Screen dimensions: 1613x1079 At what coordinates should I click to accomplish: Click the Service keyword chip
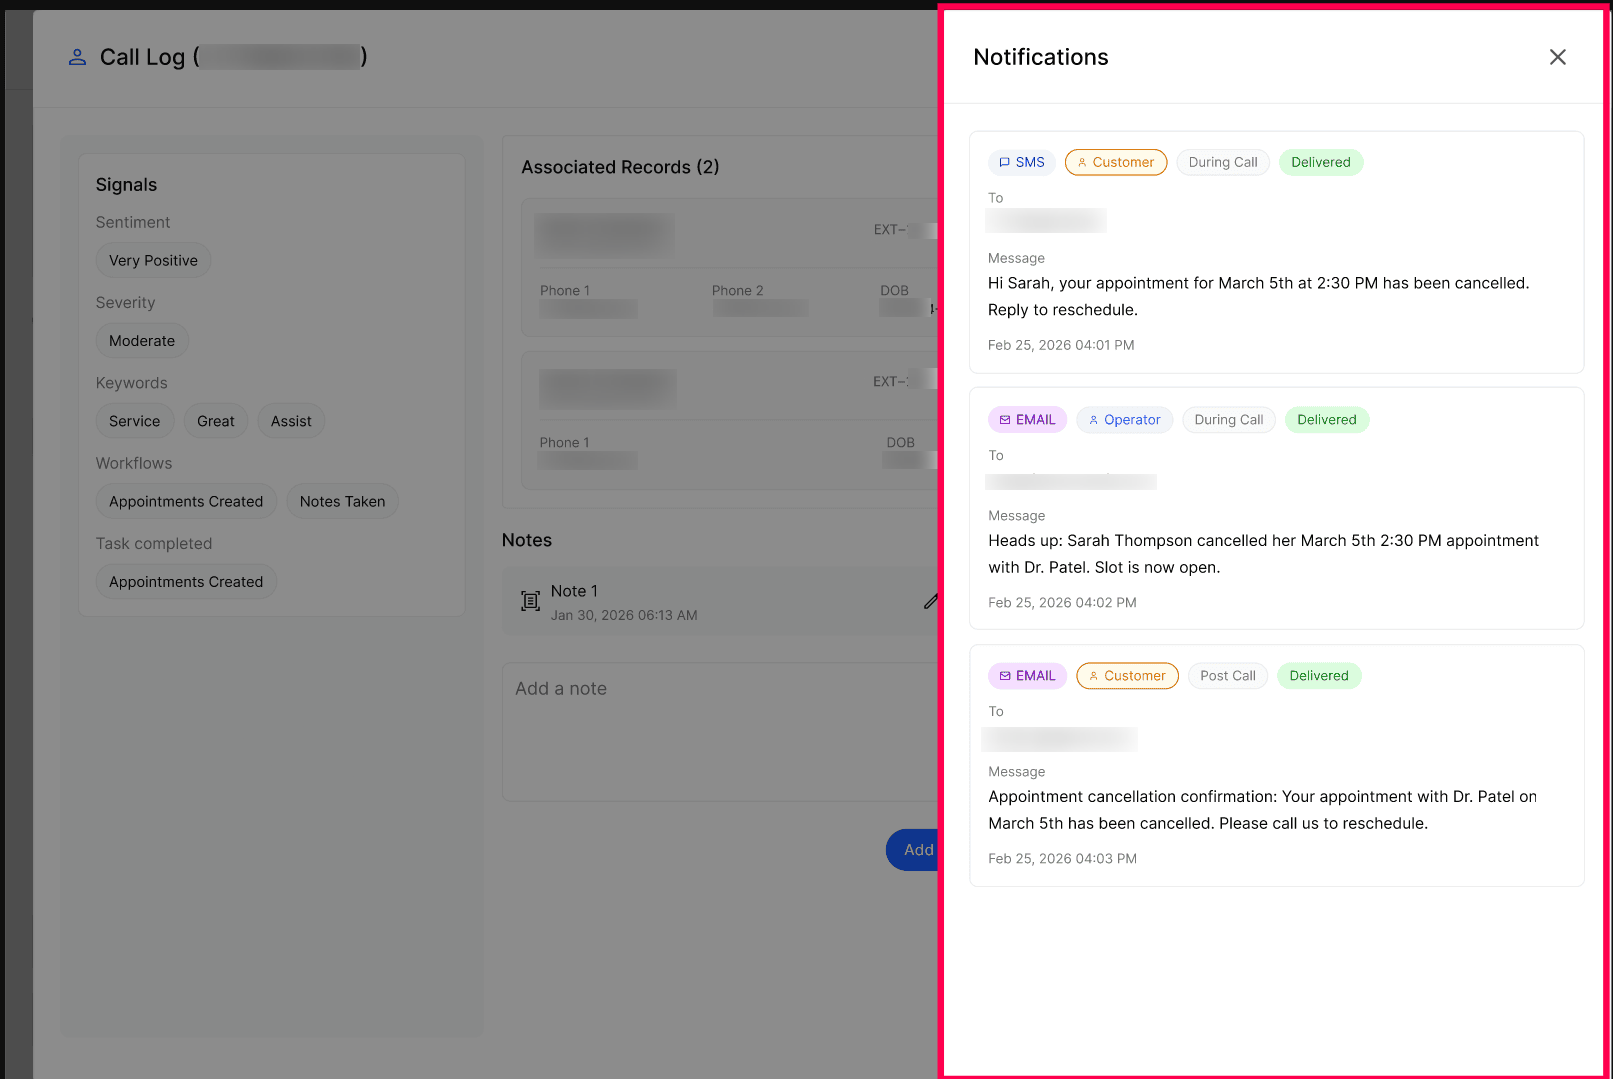coord(135,421)
